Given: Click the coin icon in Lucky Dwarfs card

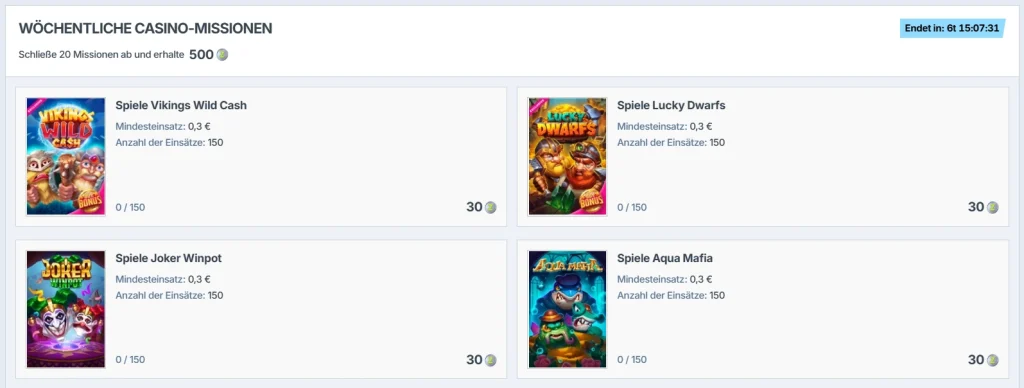Looking at the screenshot, I should coord(992,207).
